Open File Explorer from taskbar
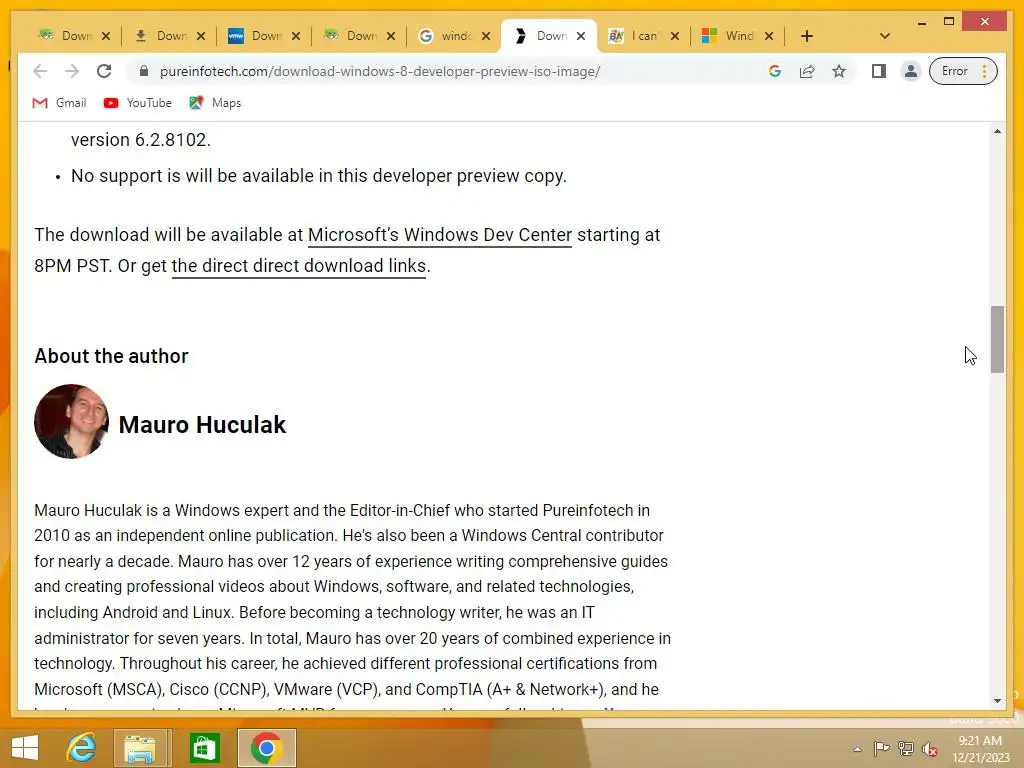Screen dimensions: 1024x768 [x=140, y=748]
